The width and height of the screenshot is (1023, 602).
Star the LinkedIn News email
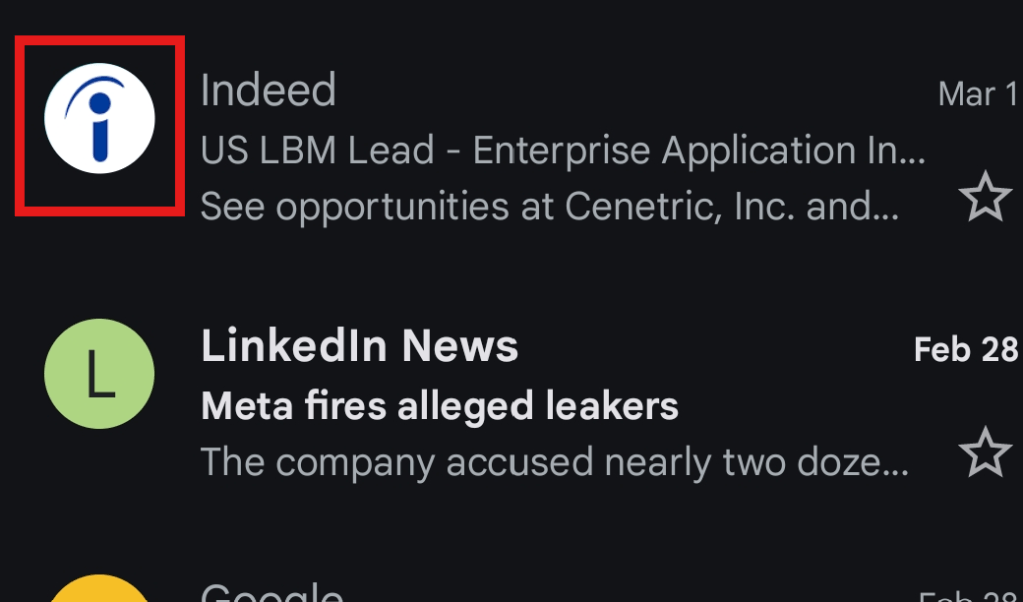click(985, 453)
